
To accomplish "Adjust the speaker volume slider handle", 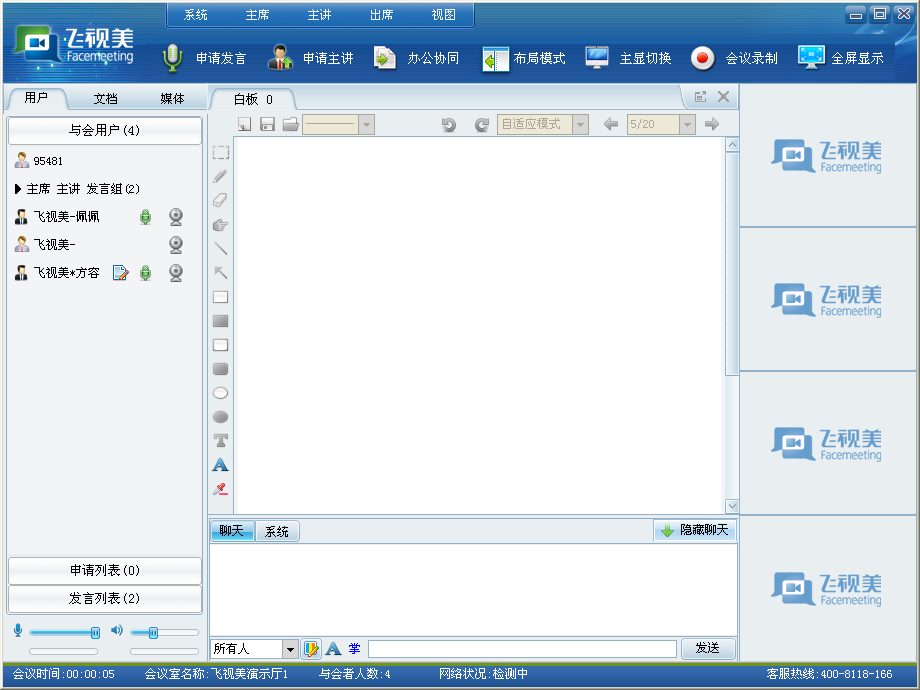I will click(153, 632).
